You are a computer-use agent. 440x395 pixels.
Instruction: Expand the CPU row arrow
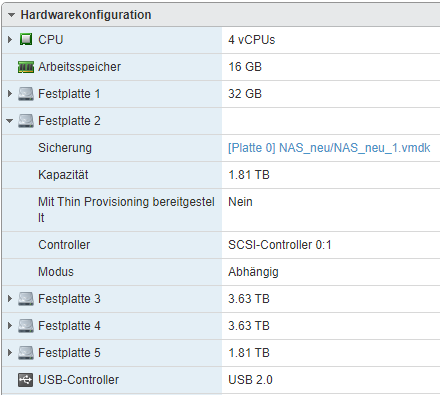pos(10,40)
